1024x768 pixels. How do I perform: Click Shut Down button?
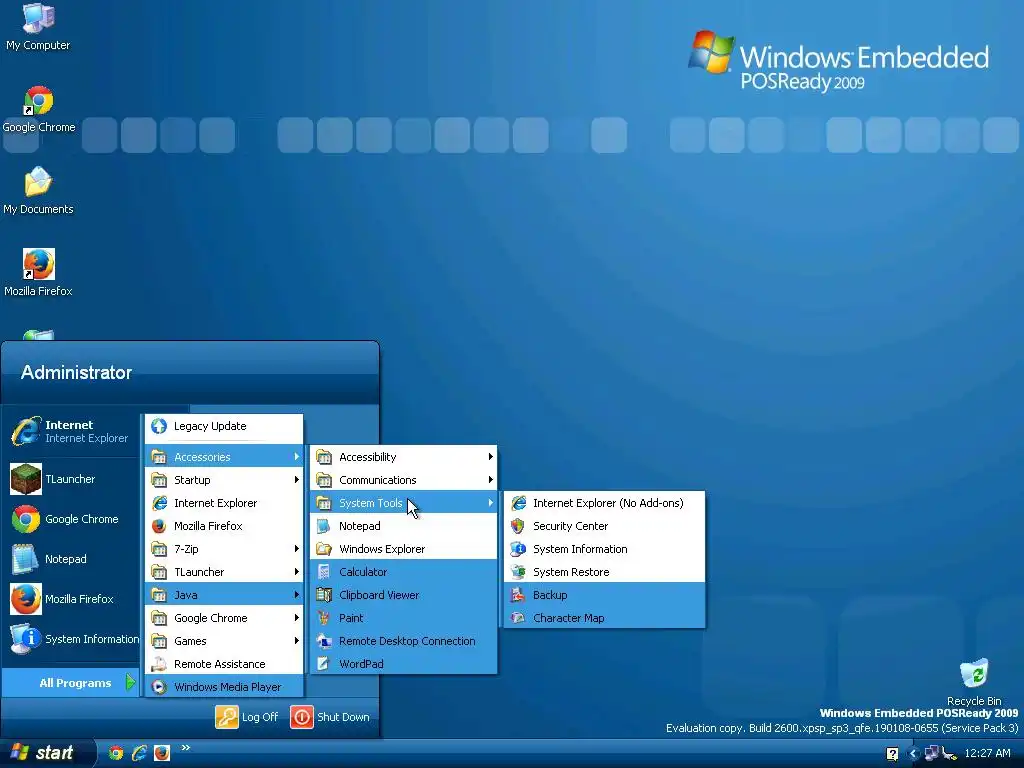point(330,716)
